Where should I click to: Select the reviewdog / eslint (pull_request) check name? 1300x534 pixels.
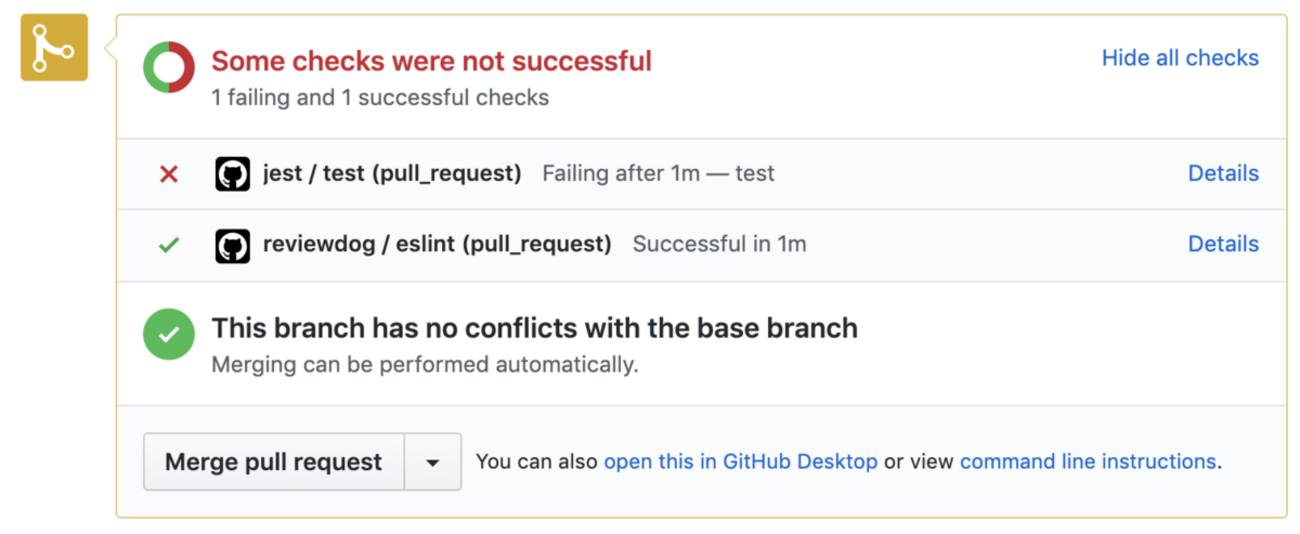pos(437,245)
